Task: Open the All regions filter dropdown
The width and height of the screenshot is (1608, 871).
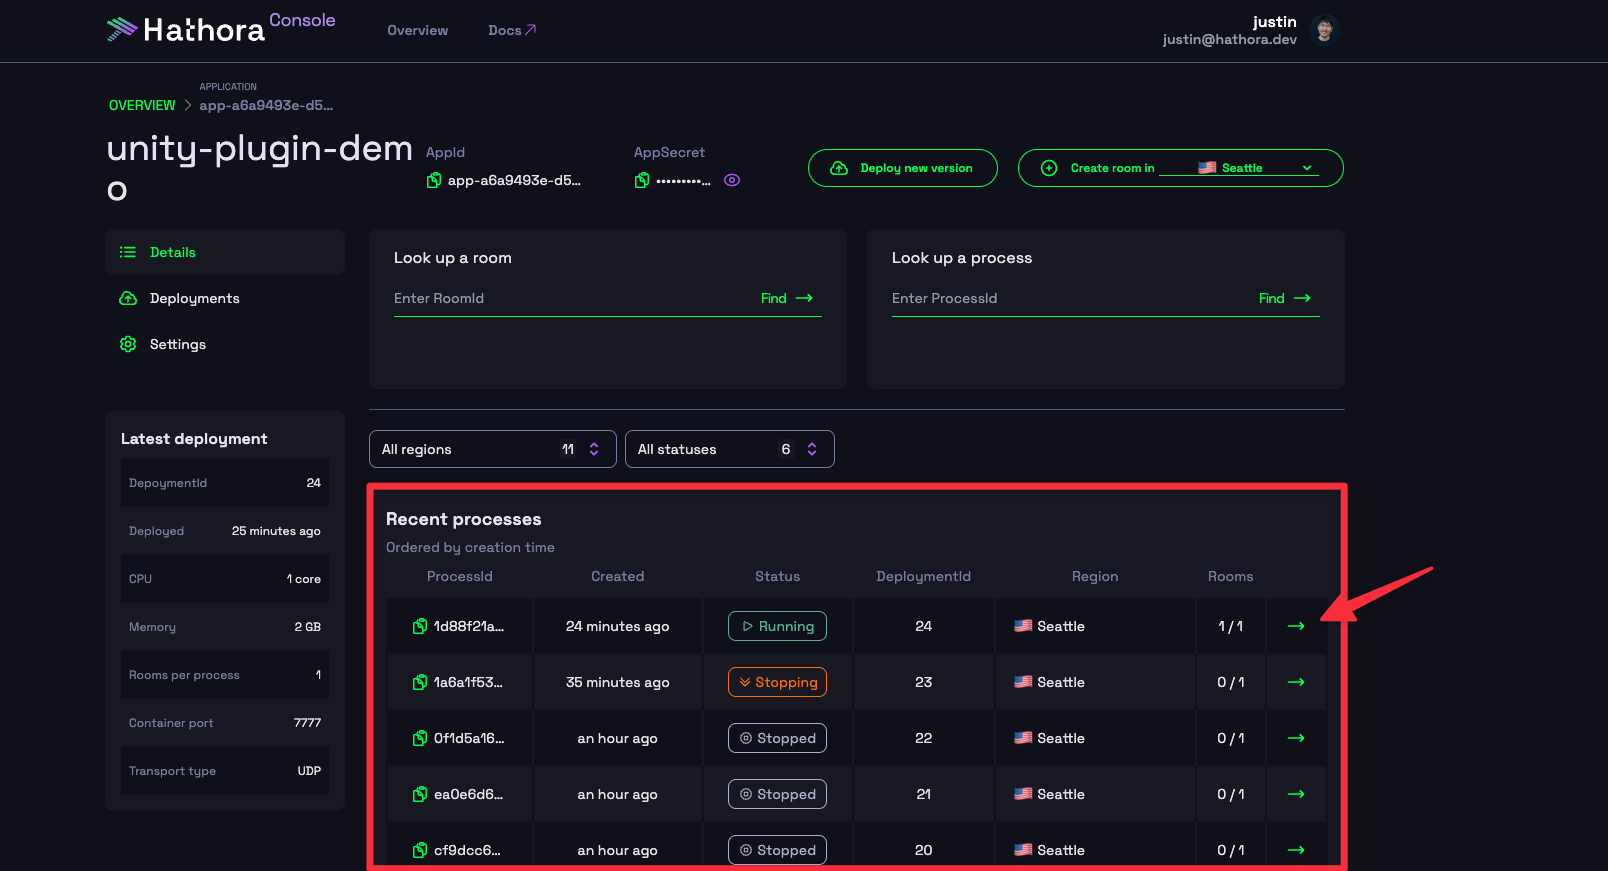Action: [493, 449]
